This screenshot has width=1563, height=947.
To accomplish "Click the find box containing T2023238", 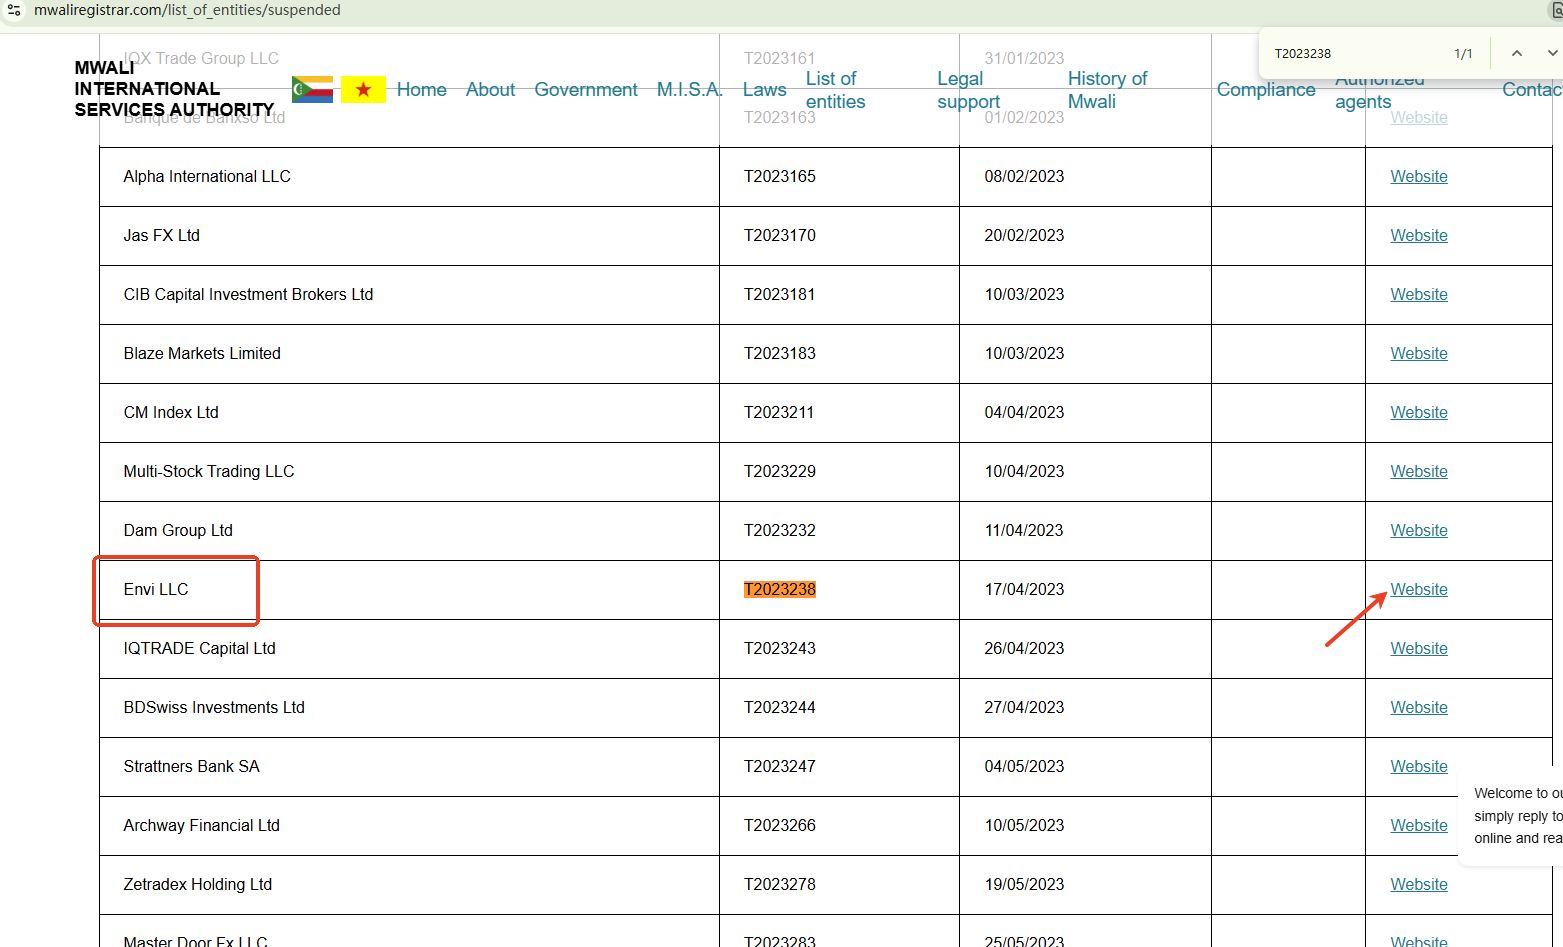I will click(1350, 54).
